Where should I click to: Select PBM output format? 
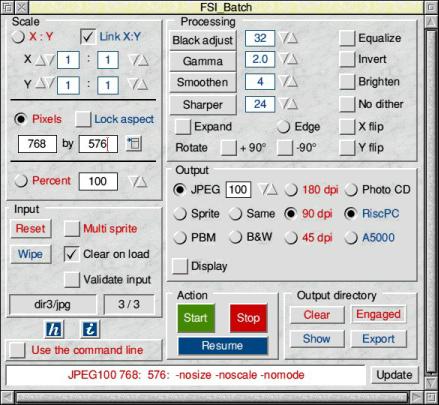tap(180, 238)
